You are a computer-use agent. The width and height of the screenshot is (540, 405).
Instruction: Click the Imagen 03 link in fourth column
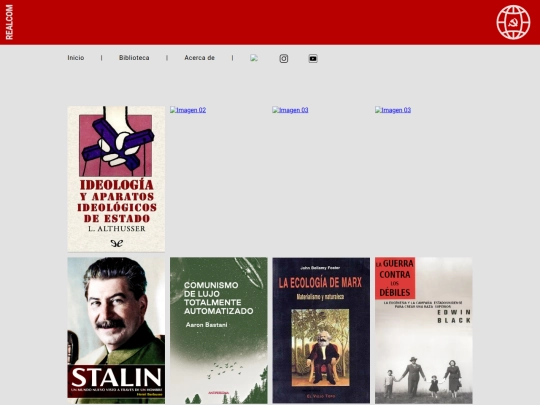[393, 110]
